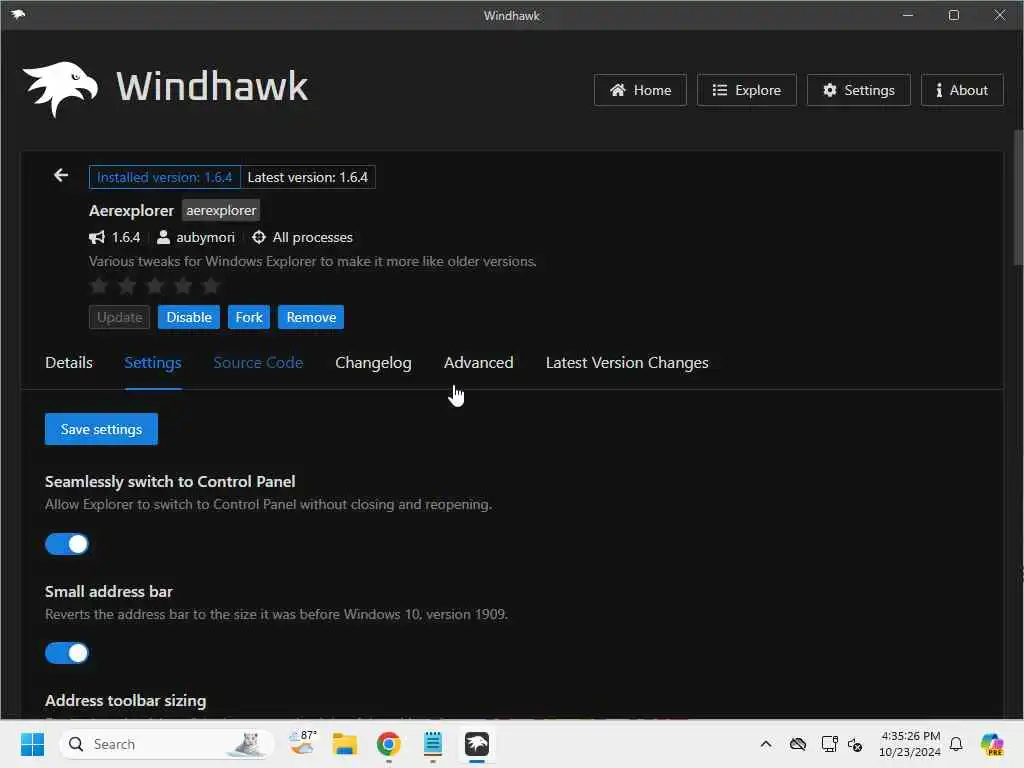Open the Explore page
The width and height of the screenshot is (1024, 768).
click(746, 90)
